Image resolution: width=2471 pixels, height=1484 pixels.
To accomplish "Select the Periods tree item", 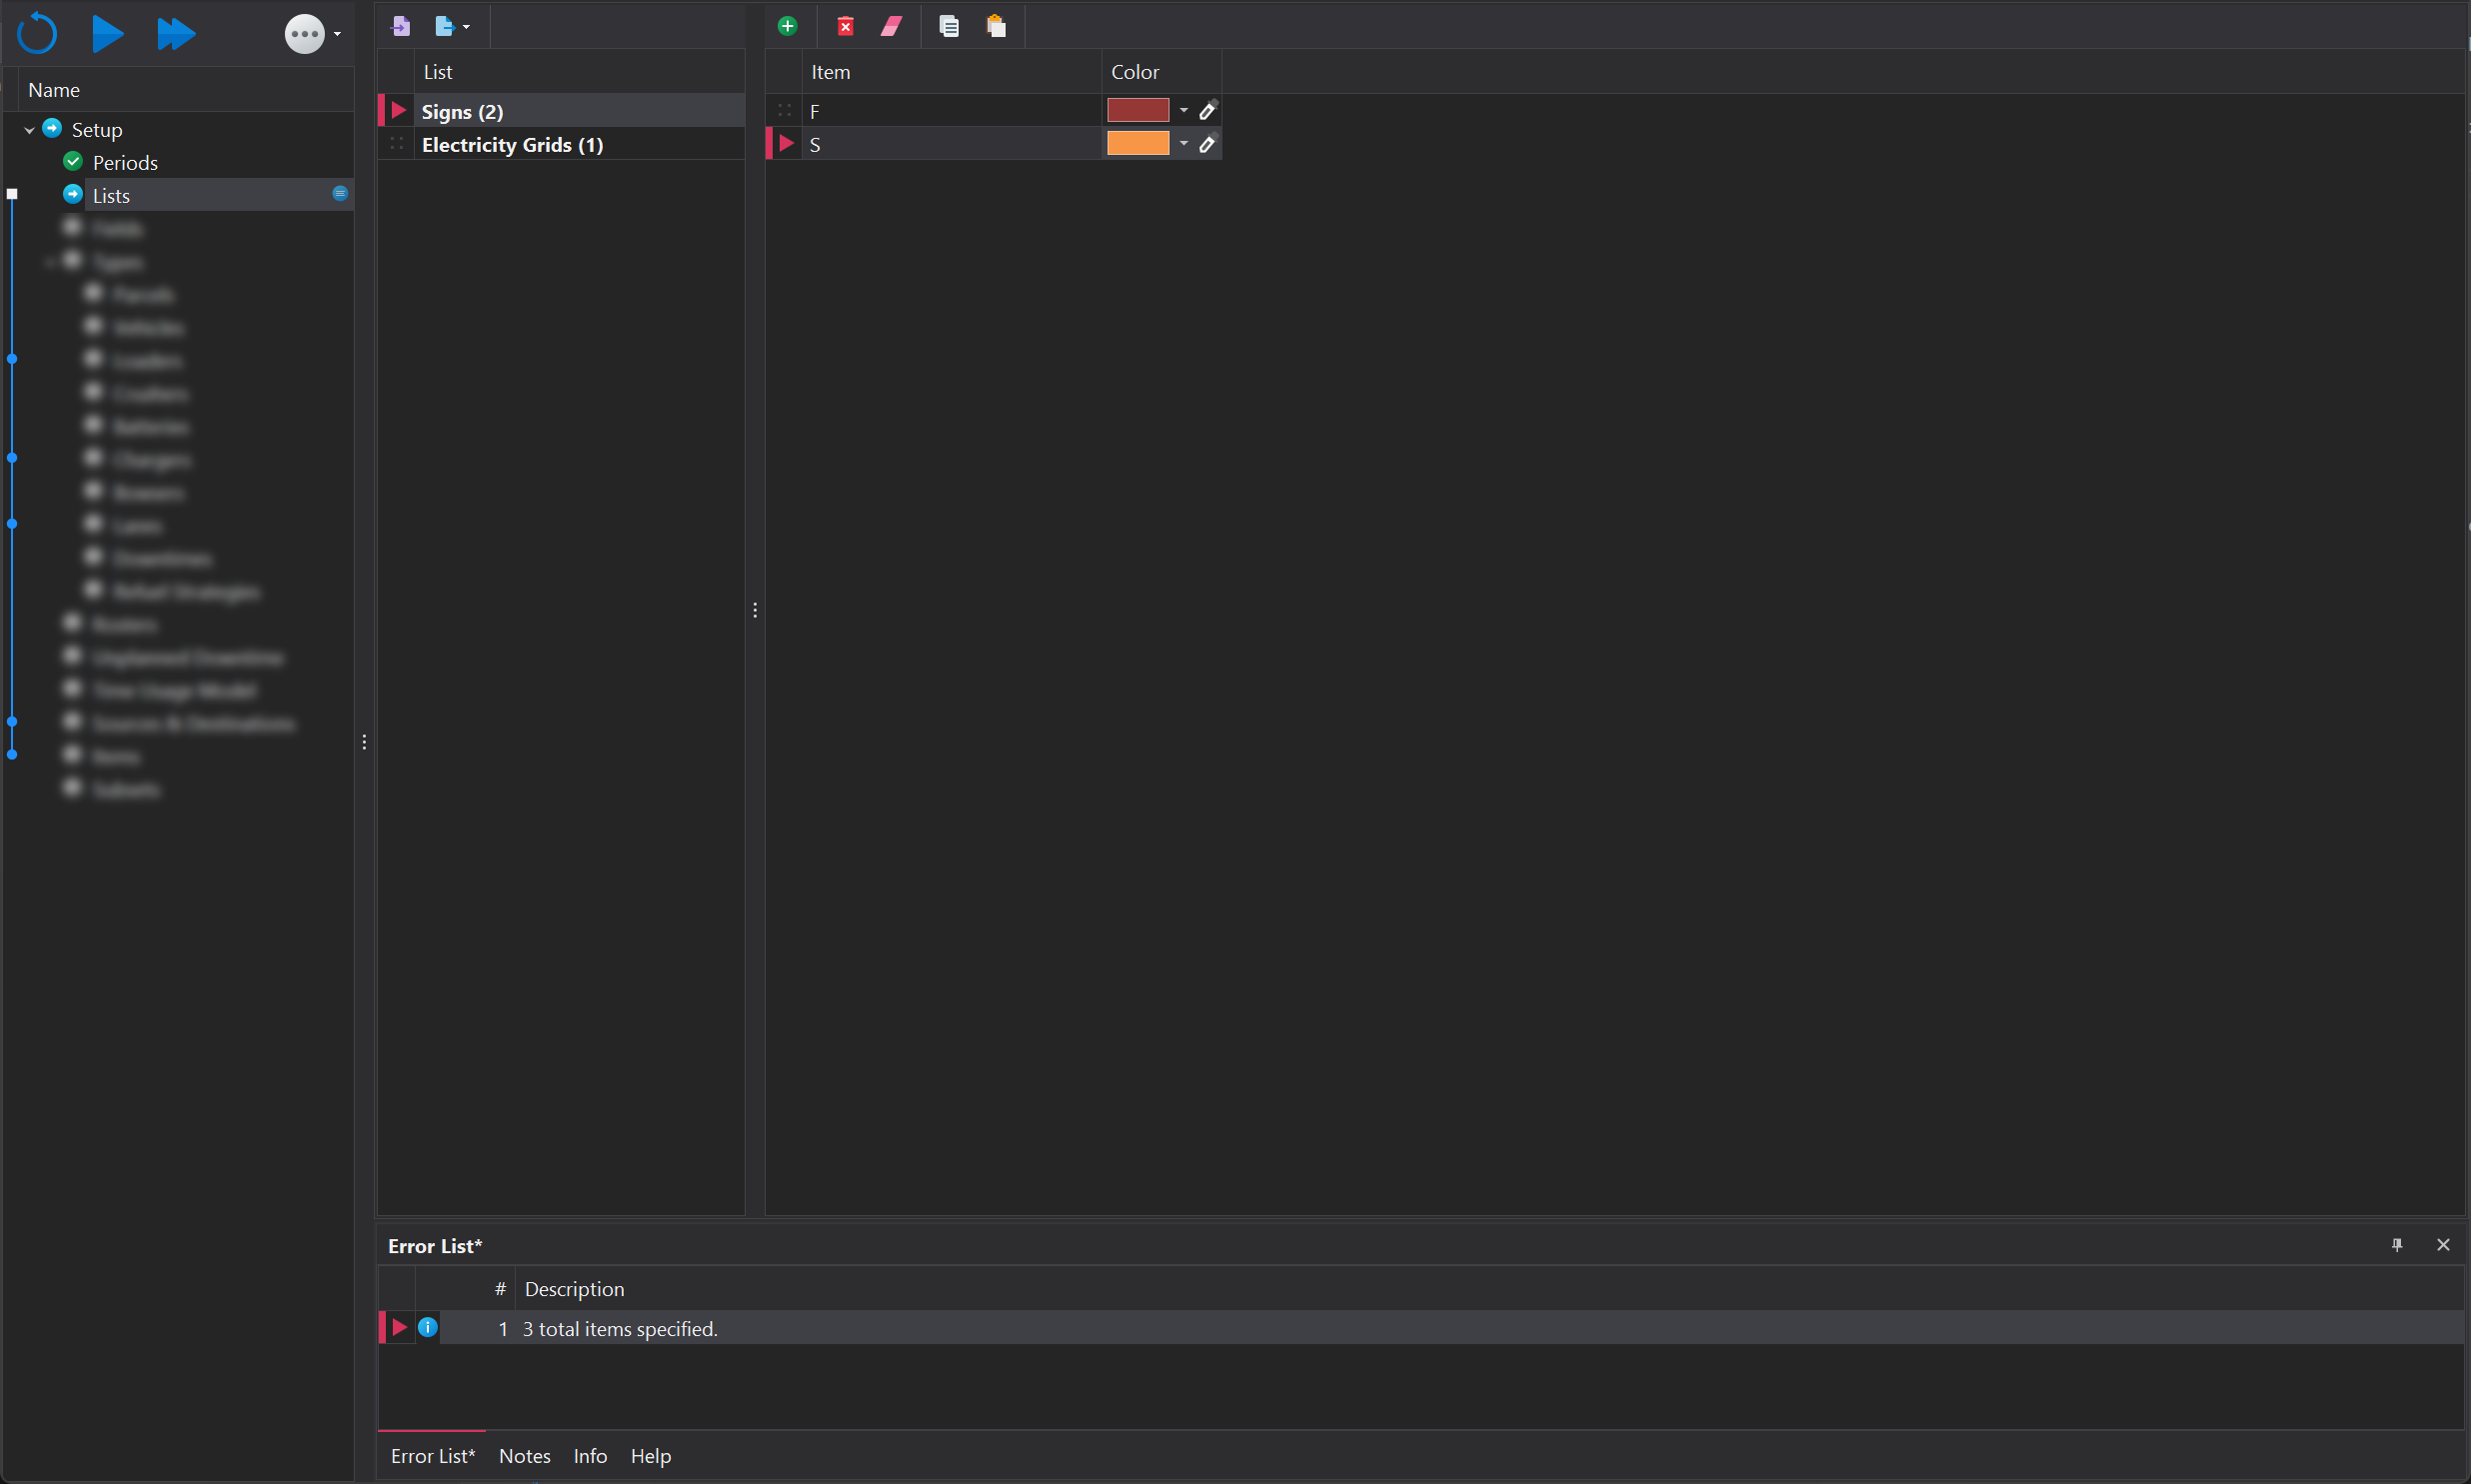I will (x=125, y=162).
